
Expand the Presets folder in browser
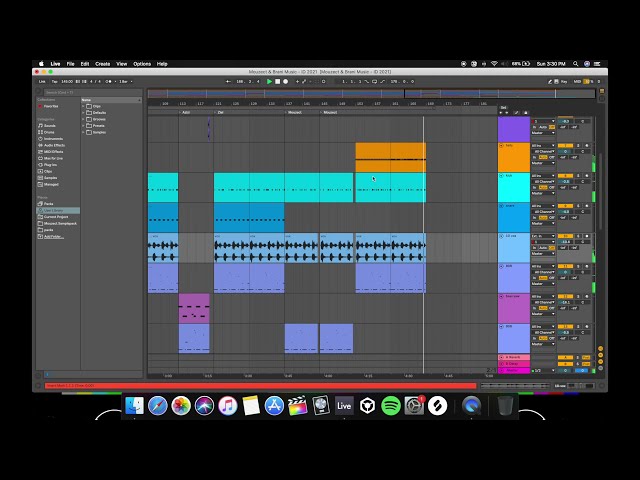point(83,126)
